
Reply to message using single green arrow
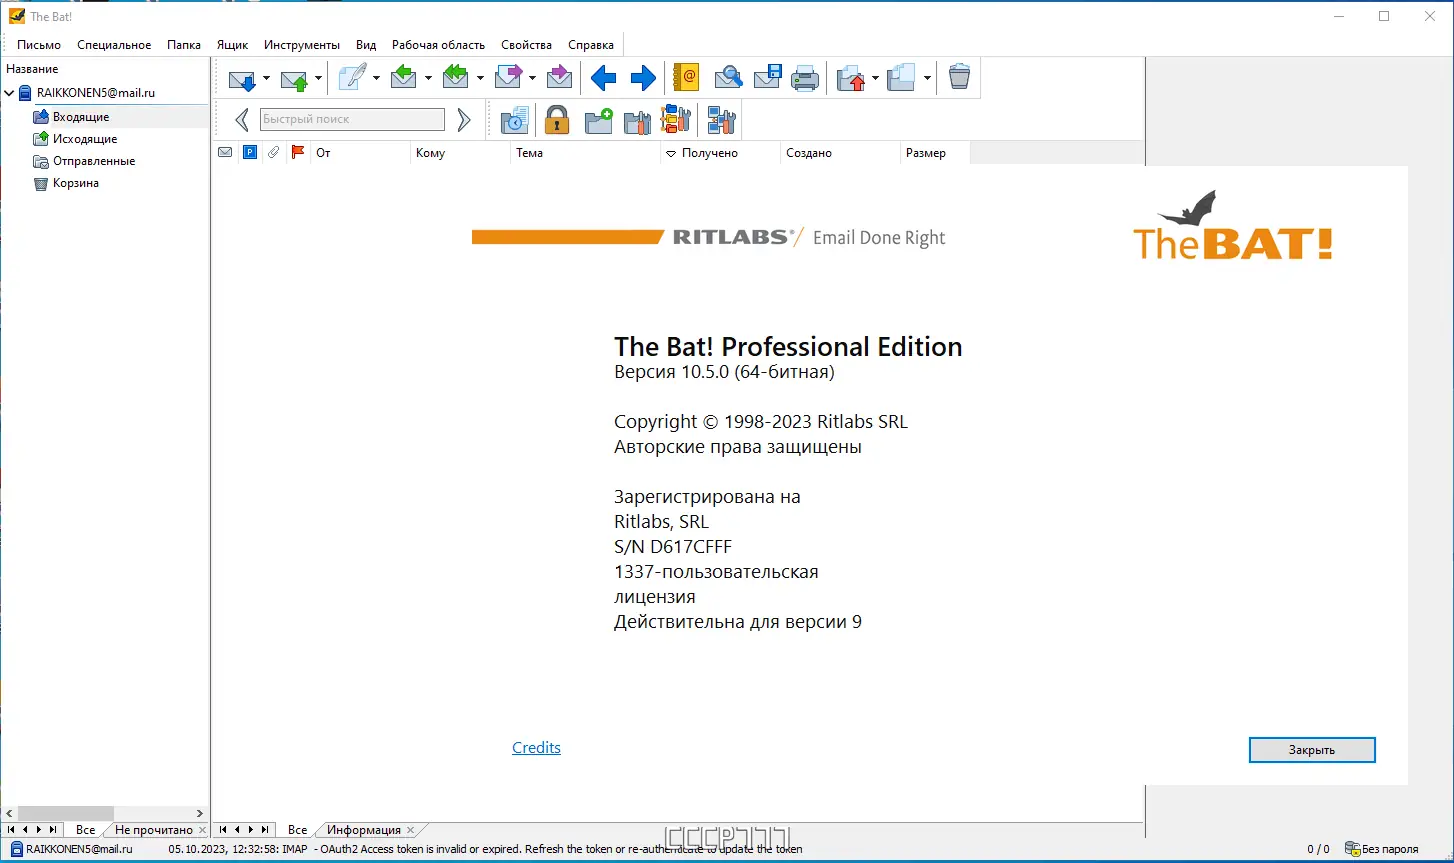tap(404, 77)
